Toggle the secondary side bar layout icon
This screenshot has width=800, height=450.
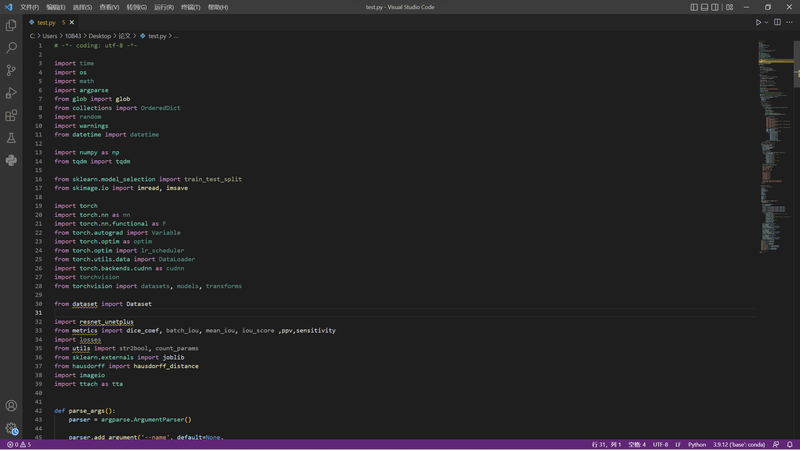click(x=715, y=7)
